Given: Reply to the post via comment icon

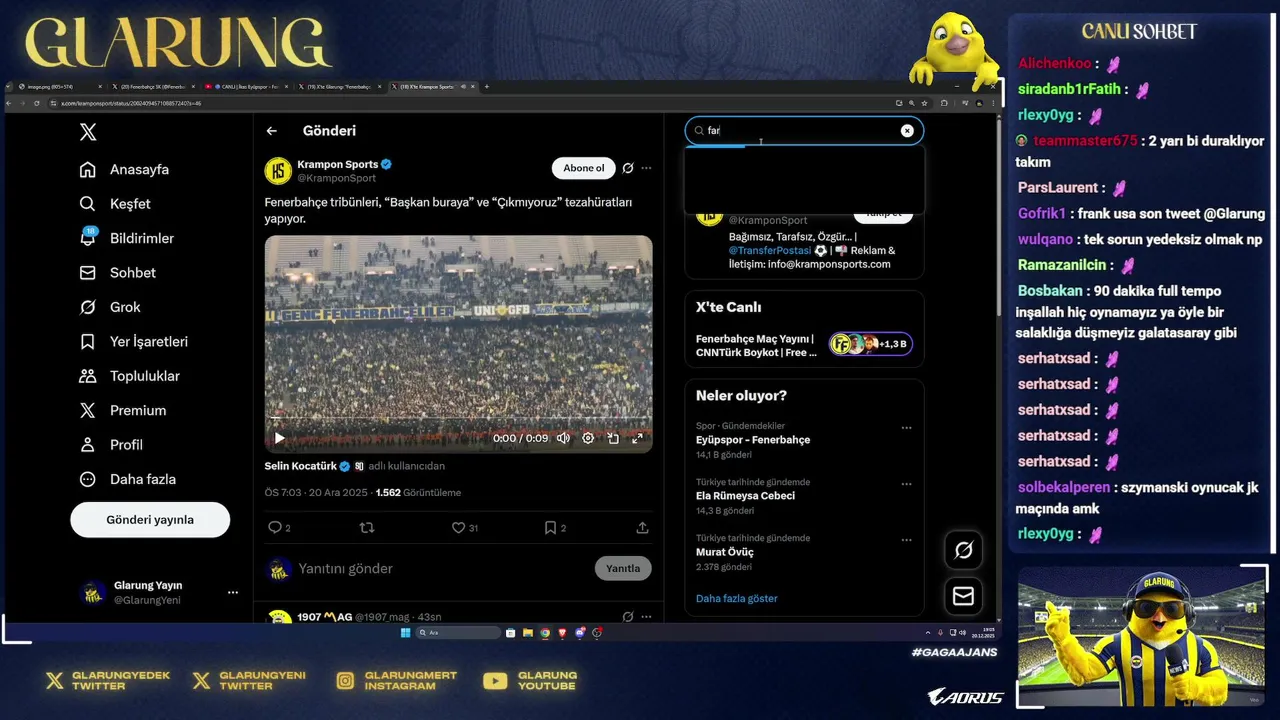Looking at the screenshot, I should pos(275,528).
